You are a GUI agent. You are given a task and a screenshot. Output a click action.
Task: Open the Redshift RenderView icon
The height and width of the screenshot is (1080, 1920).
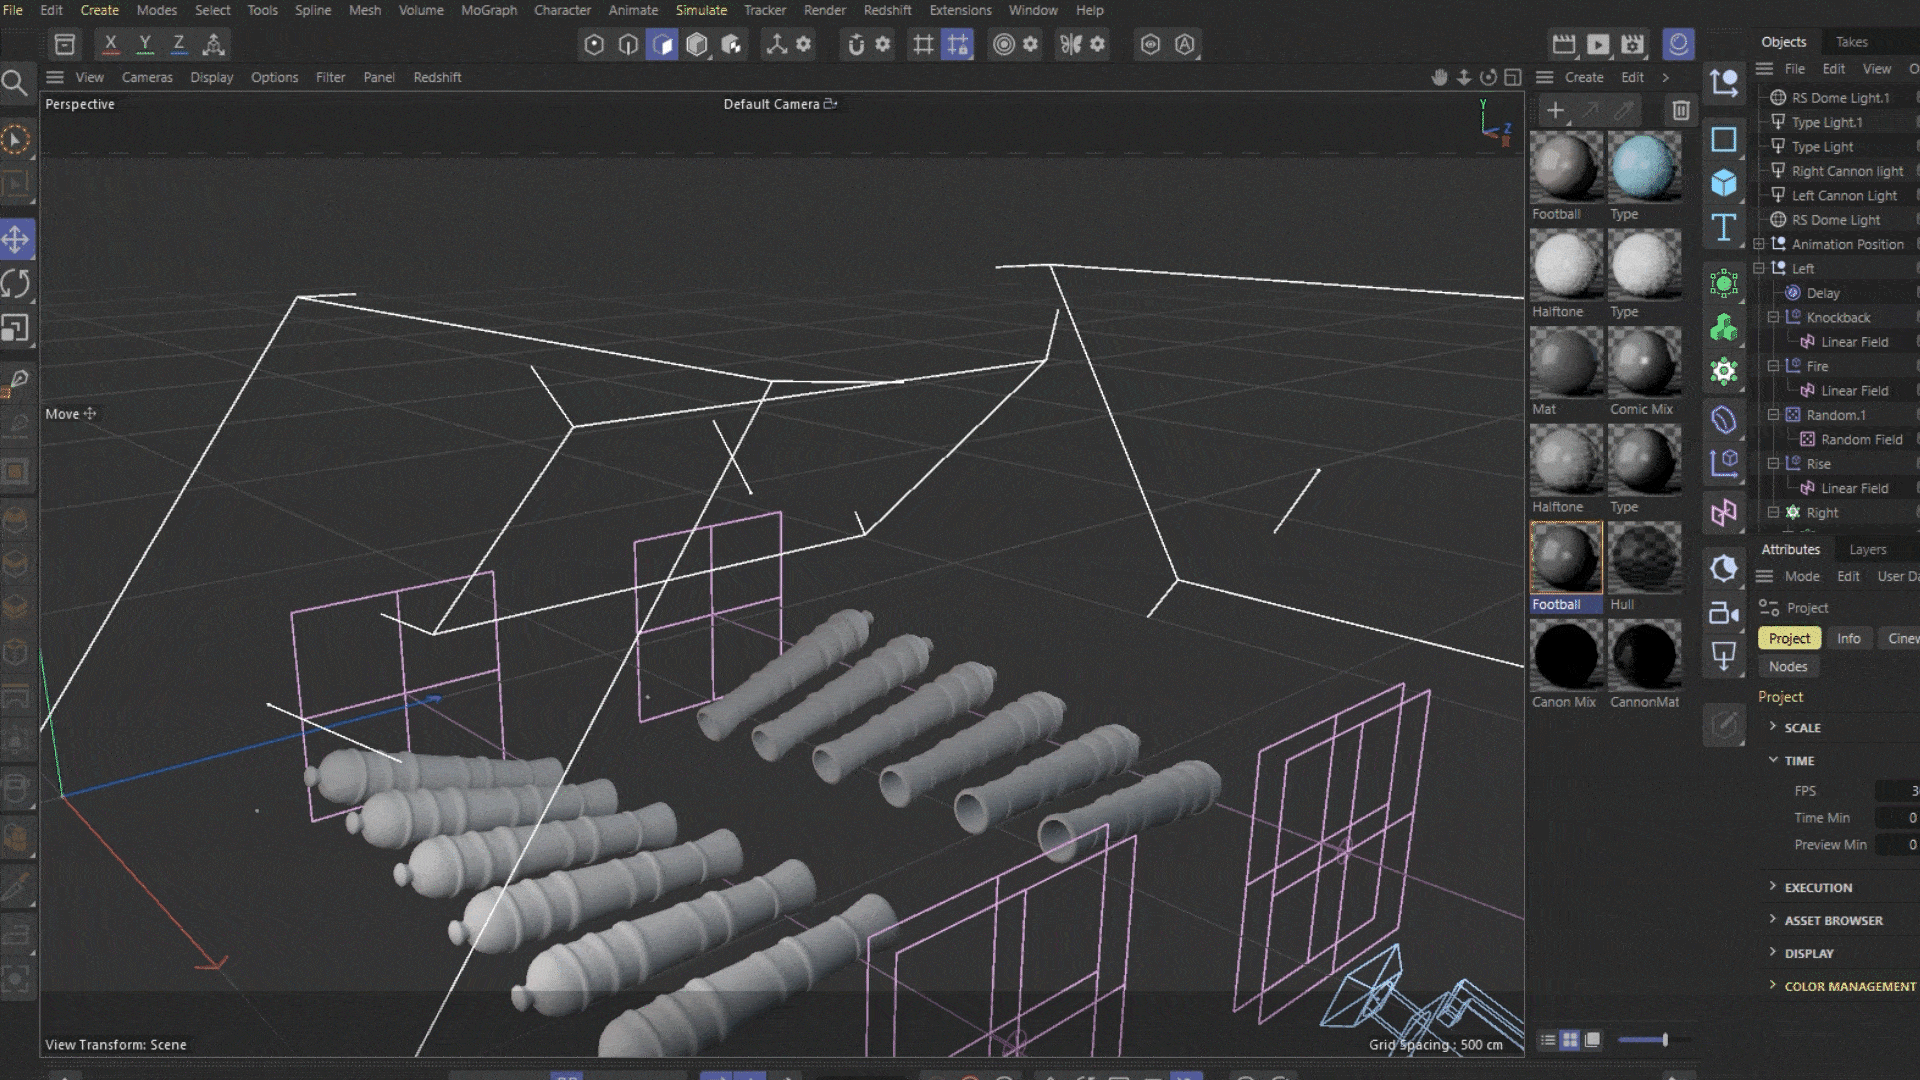(x=1678, y=44)
